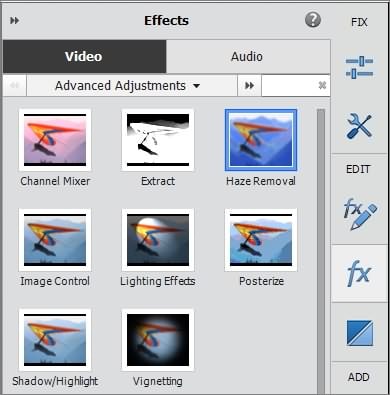Open the Adjust sliders panel icon
Viewport: 390px width, 395px height.
[359, 68]
